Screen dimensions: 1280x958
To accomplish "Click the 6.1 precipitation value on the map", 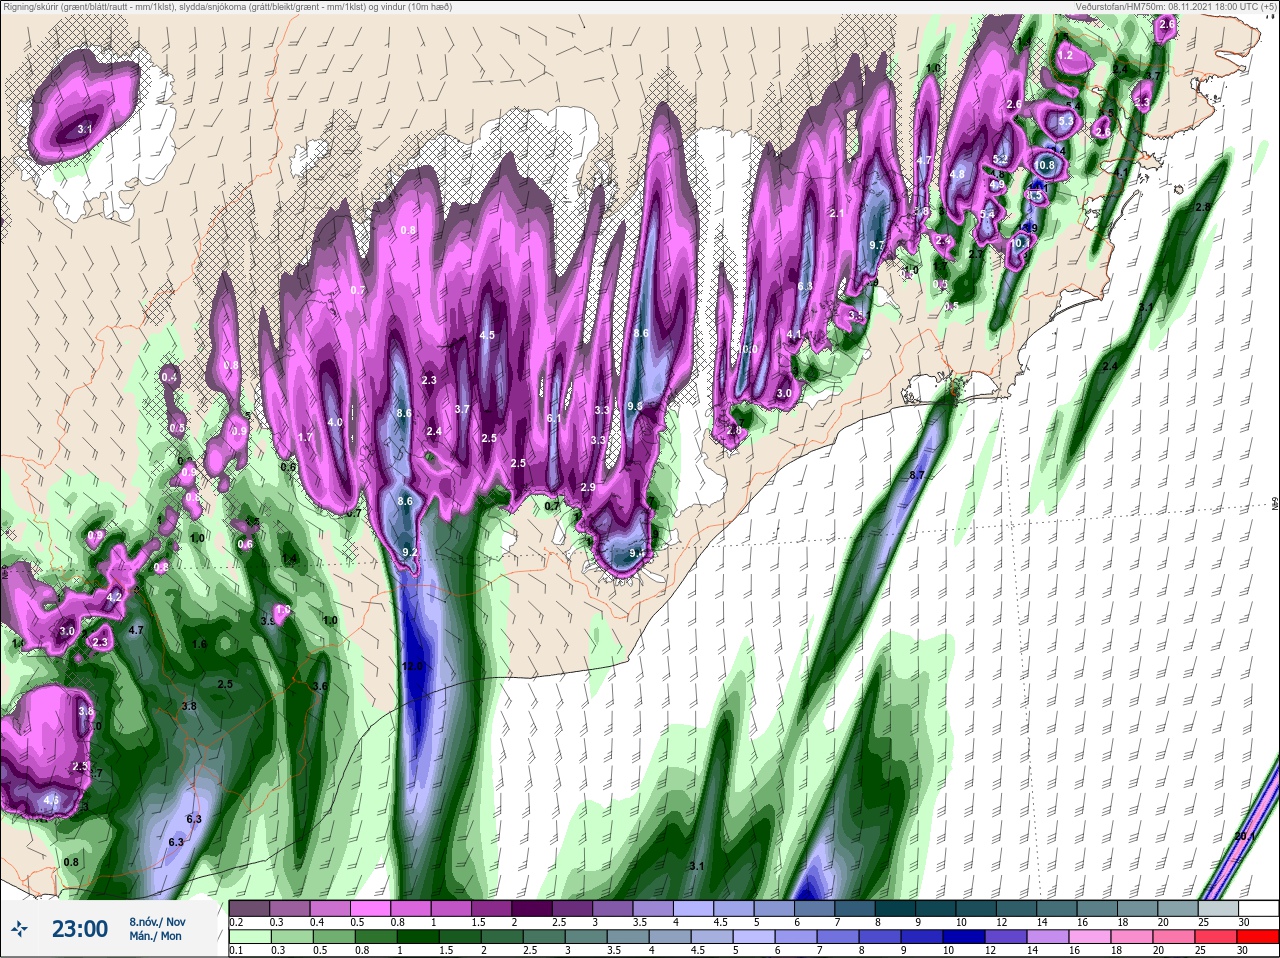I will 553,419.
